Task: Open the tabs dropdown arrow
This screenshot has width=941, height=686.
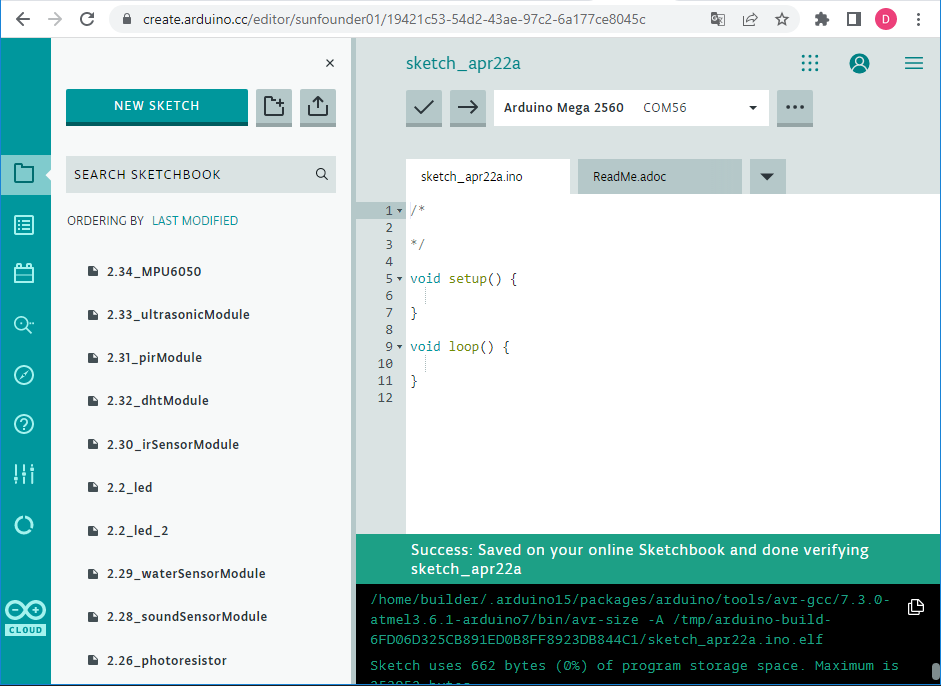Action: pyautogui.click(x=767, y=176)
